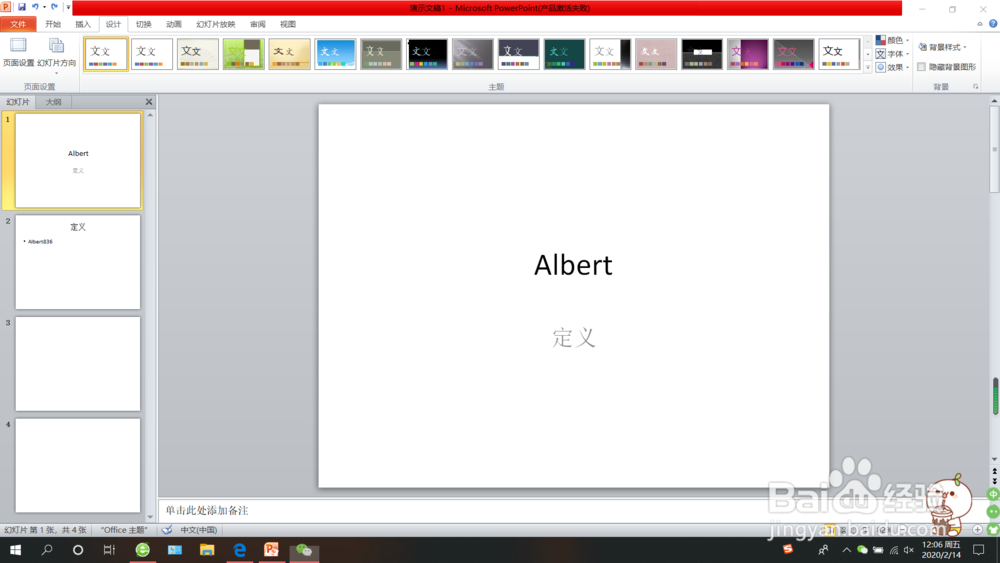The image size is (1000, 563).
Task: Open the 字体 theme fonts dropdown
Action: (x=892, y=54)
